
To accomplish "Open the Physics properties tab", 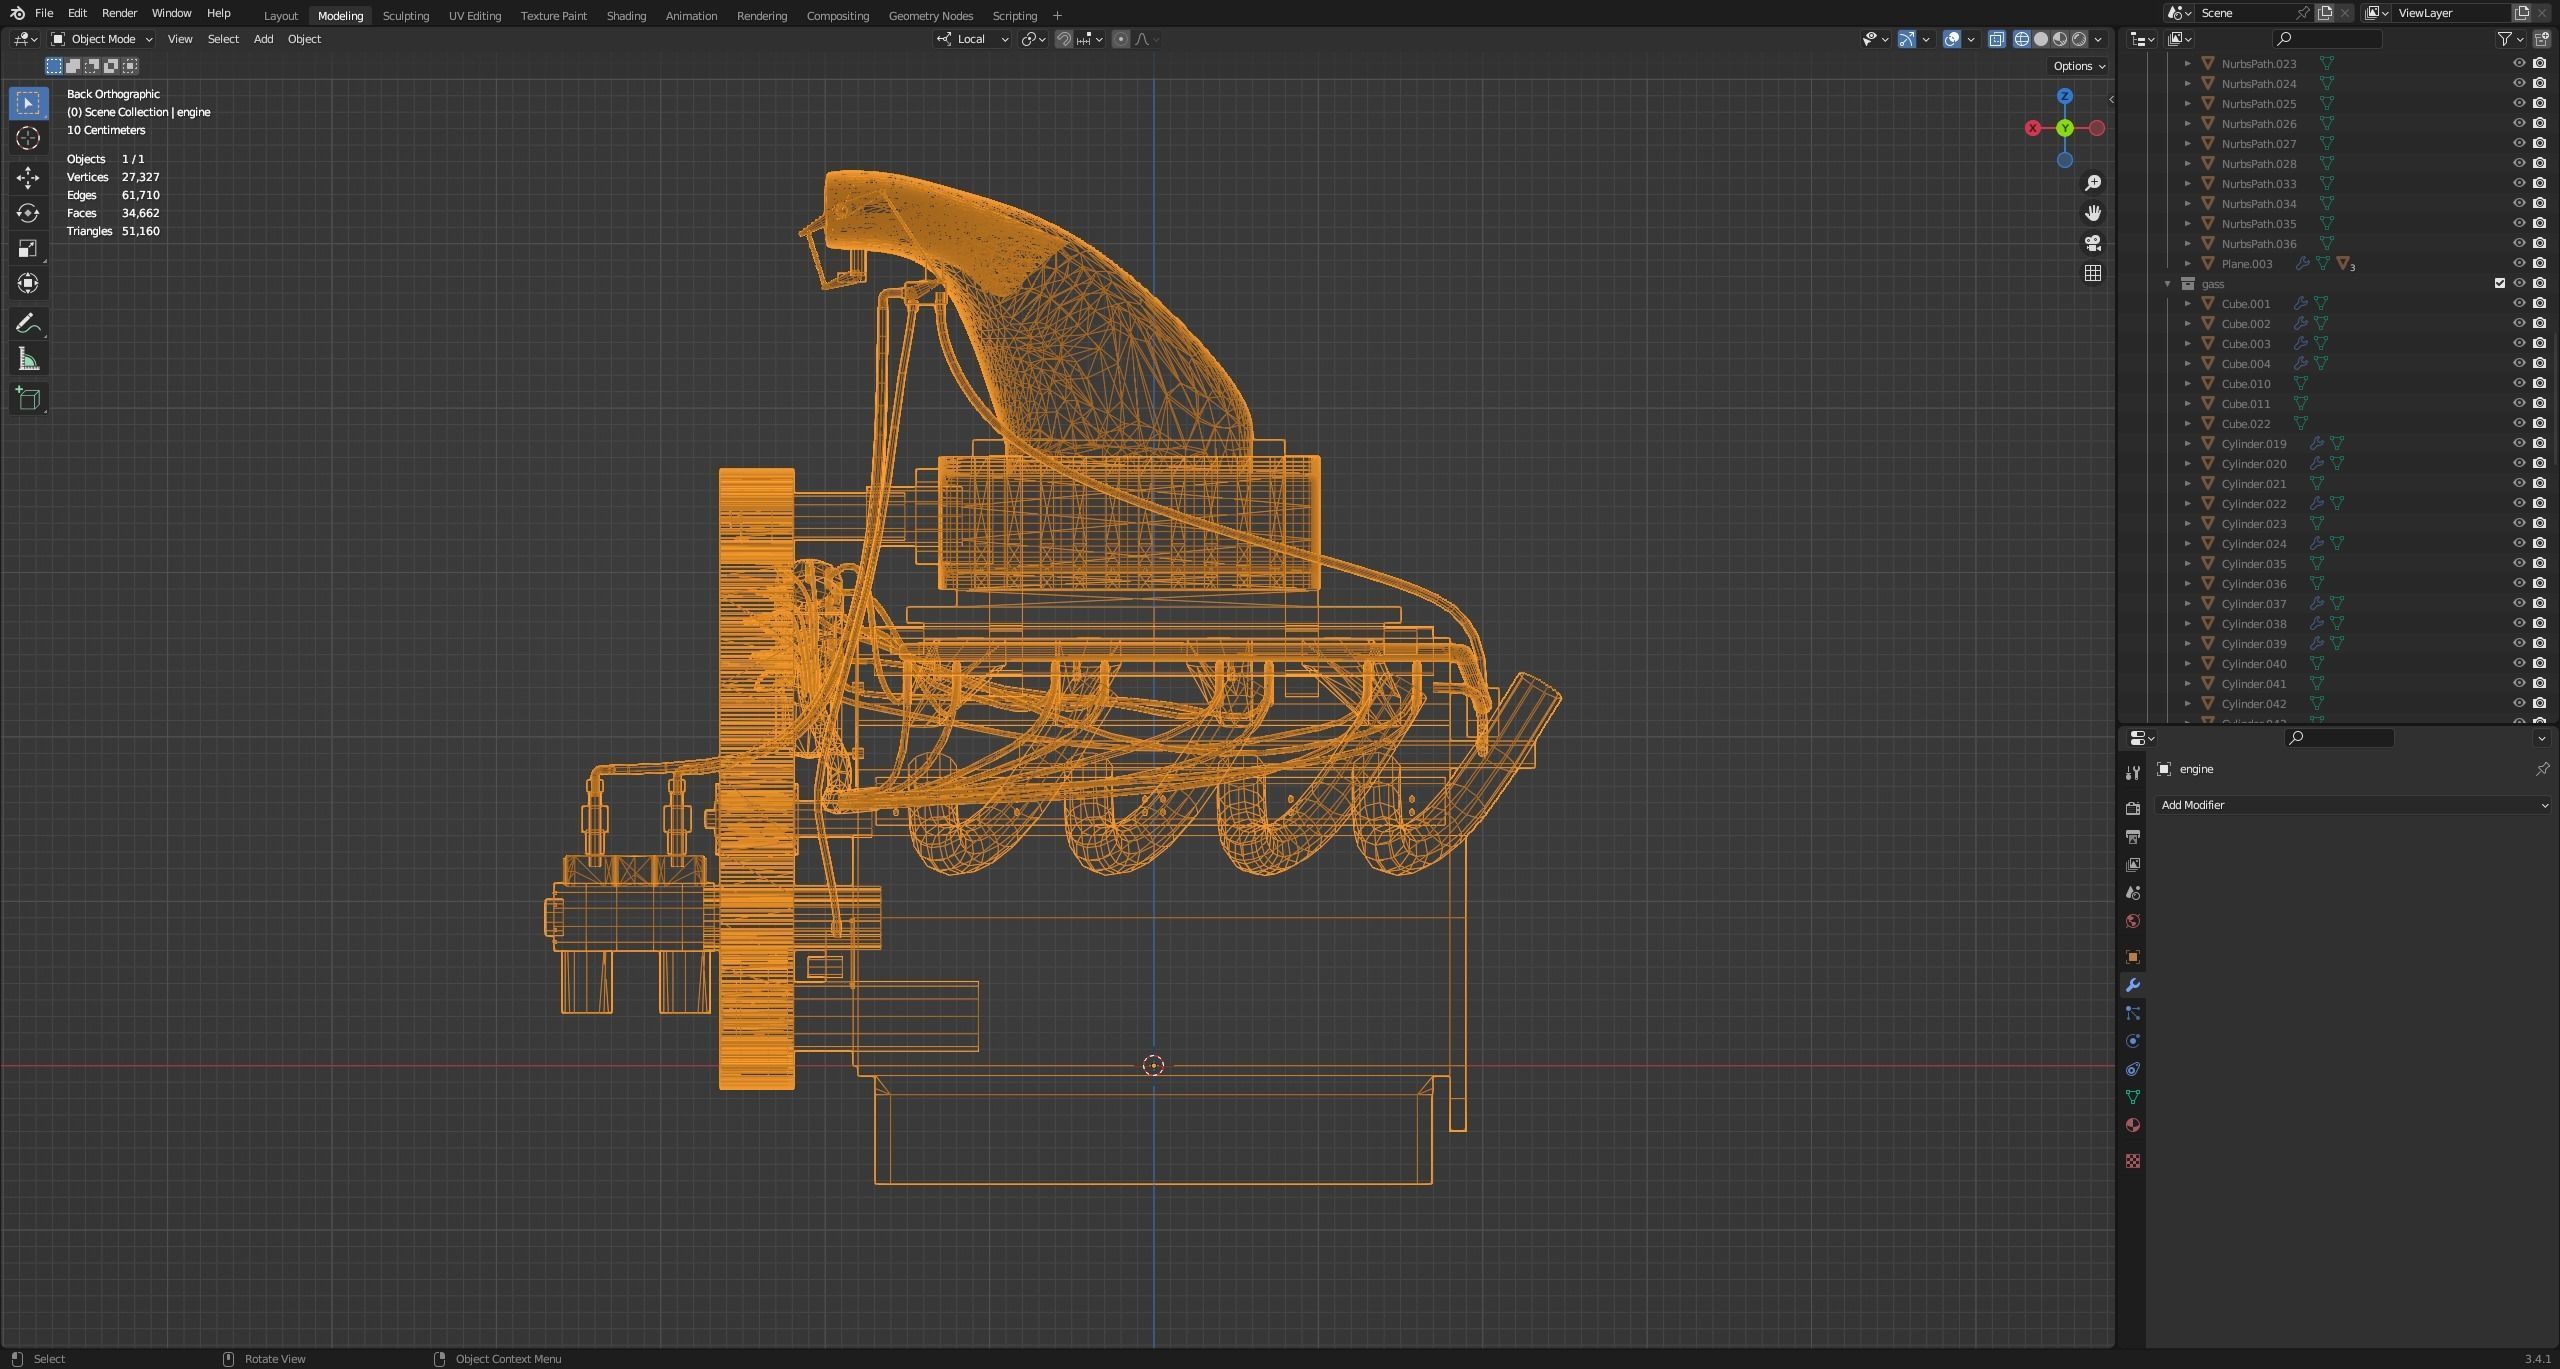I will tap(2132, 1041).
